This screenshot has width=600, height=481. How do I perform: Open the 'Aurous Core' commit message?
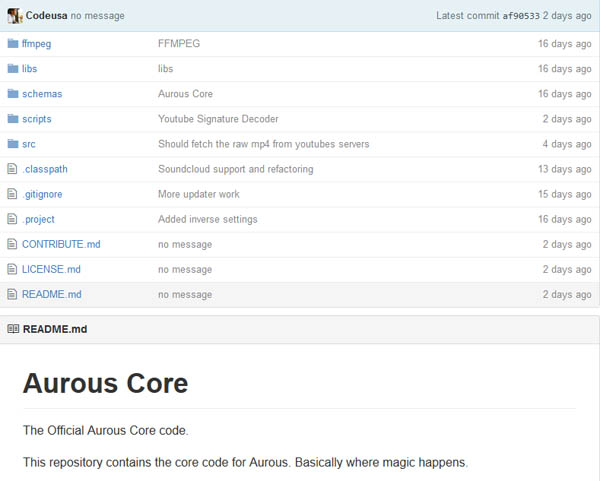pyautogui.click(x=186, y=94)
